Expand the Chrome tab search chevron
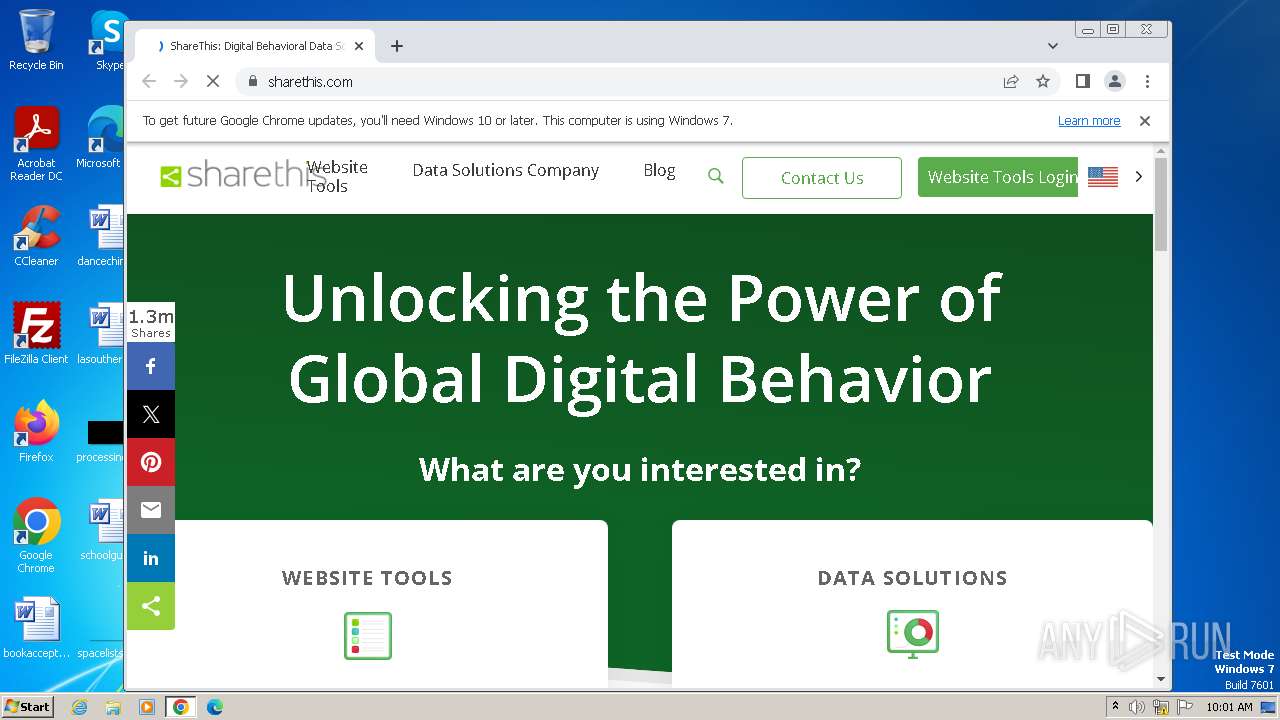Screen dimensions: 1280x720 (1052, 46)
